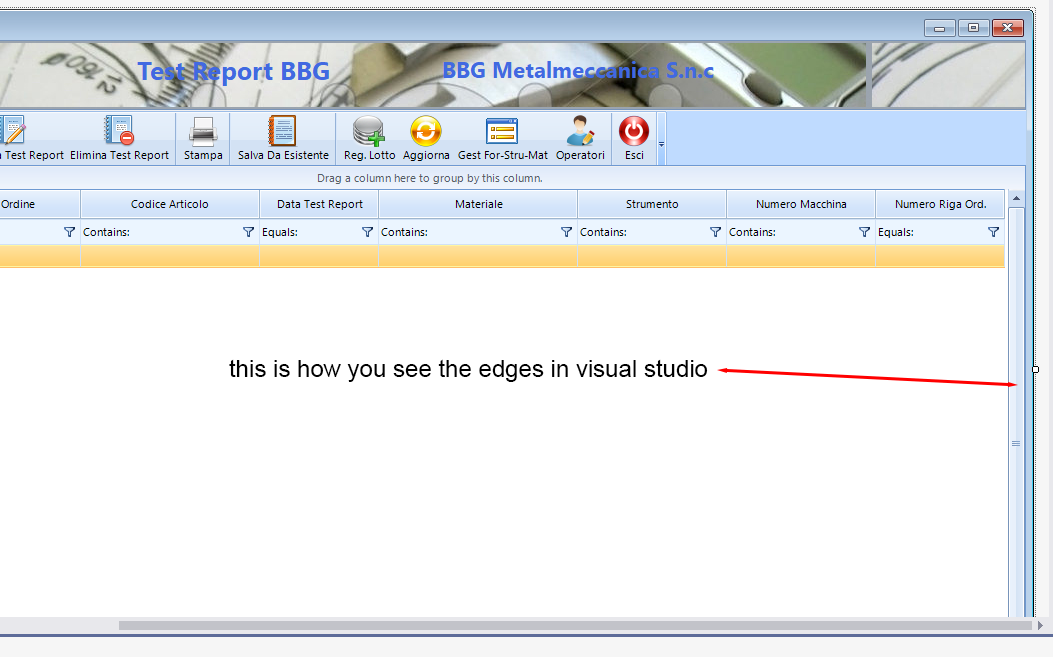Viewport: 1053px width, 657px height.
Task: Open filter funnel for Codice Articolo
Action: (x=248, y=232)
